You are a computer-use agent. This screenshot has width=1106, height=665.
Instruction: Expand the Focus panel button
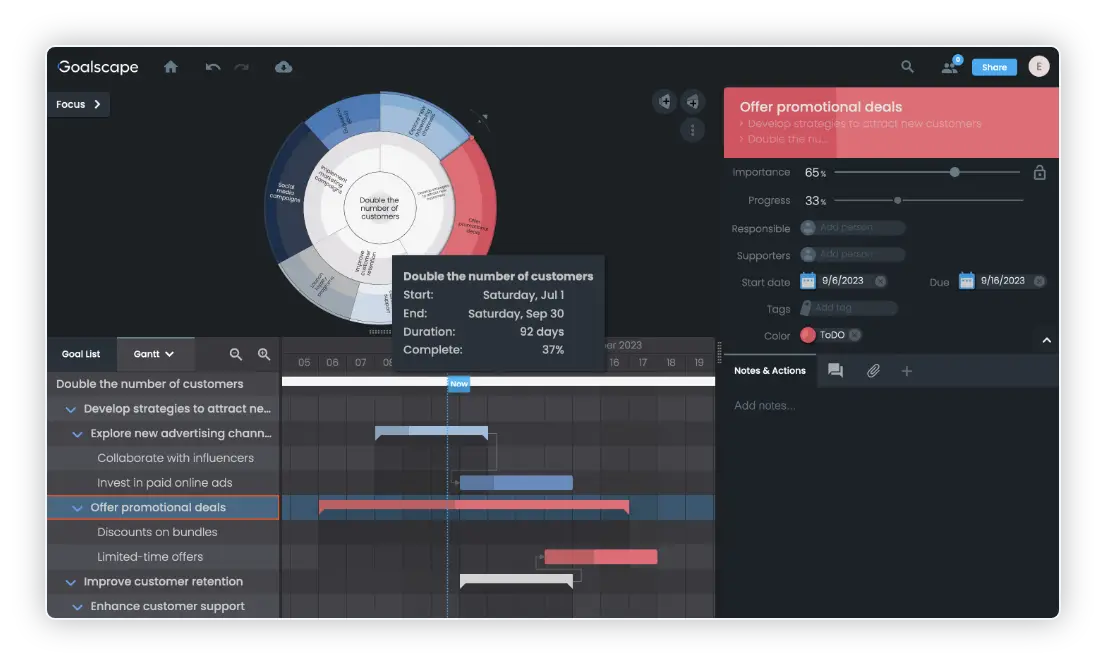coord(78,104)
